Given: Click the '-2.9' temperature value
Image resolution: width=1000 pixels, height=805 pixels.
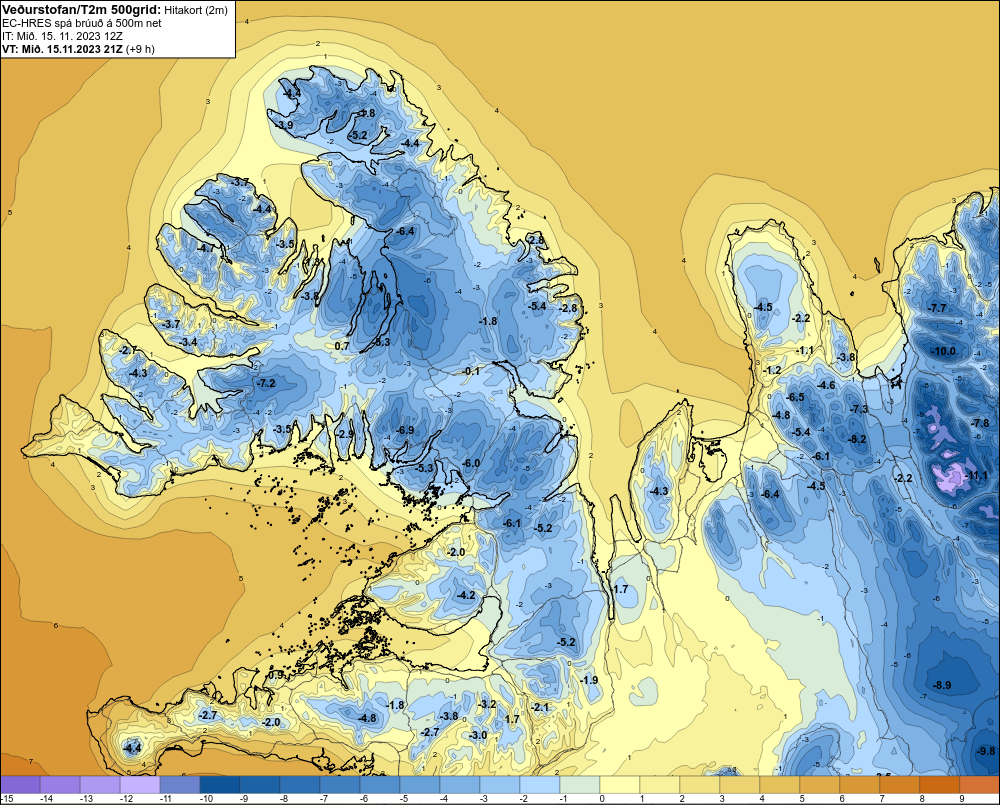Looking at the screenshot, I should [344, 433].
